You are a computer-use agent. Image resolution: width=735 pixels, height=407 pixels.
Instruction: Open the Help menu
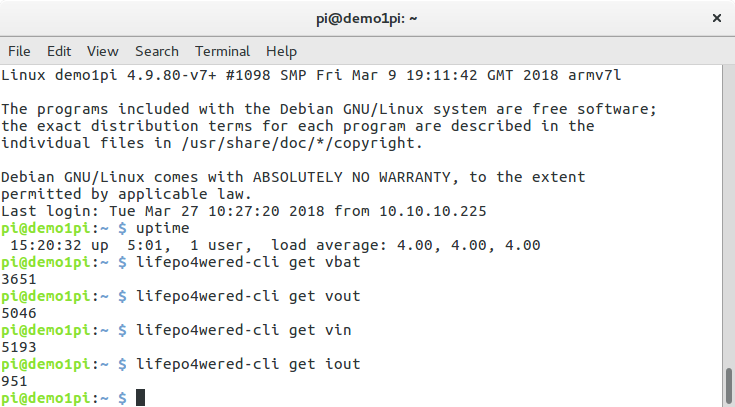(281, 51)
